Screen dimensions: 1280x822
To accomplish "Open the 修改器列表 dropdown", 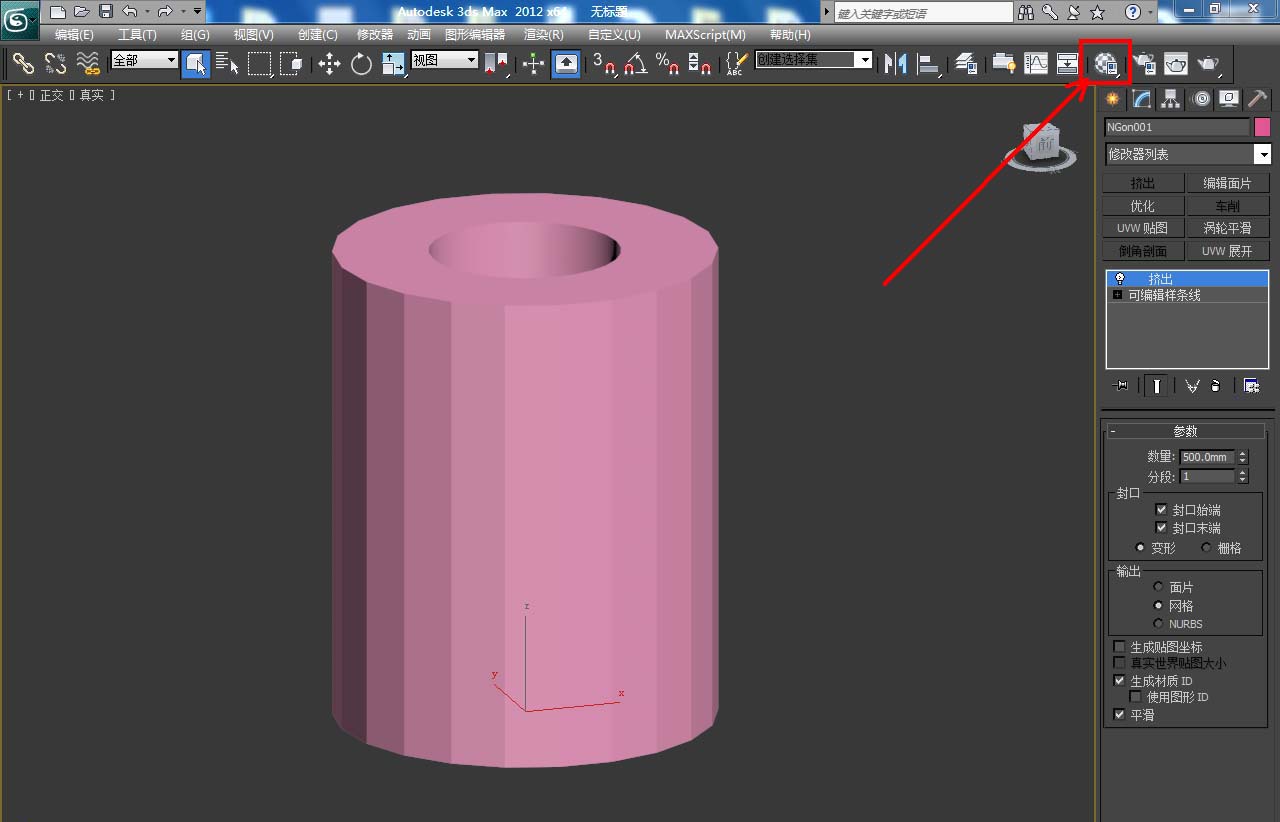I will pyautogui.click(x=1188, y=154).
